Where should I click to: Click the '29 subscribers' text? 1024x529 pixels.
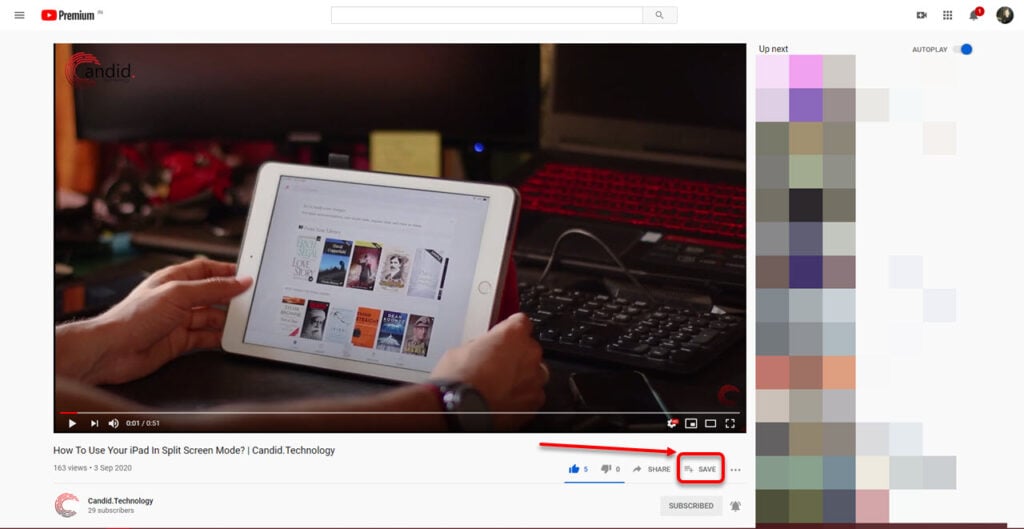111,511
